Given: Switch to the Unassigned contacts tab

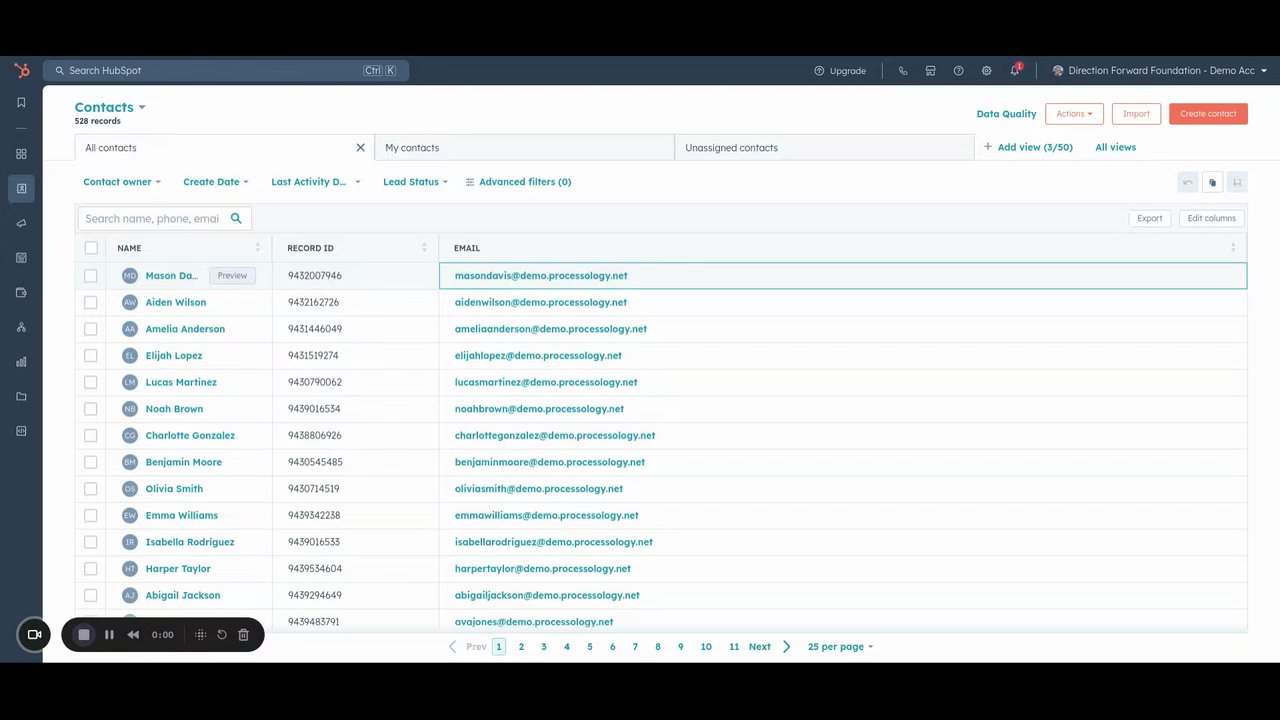Looking at the screenshot, I should [x=824, y=148].
